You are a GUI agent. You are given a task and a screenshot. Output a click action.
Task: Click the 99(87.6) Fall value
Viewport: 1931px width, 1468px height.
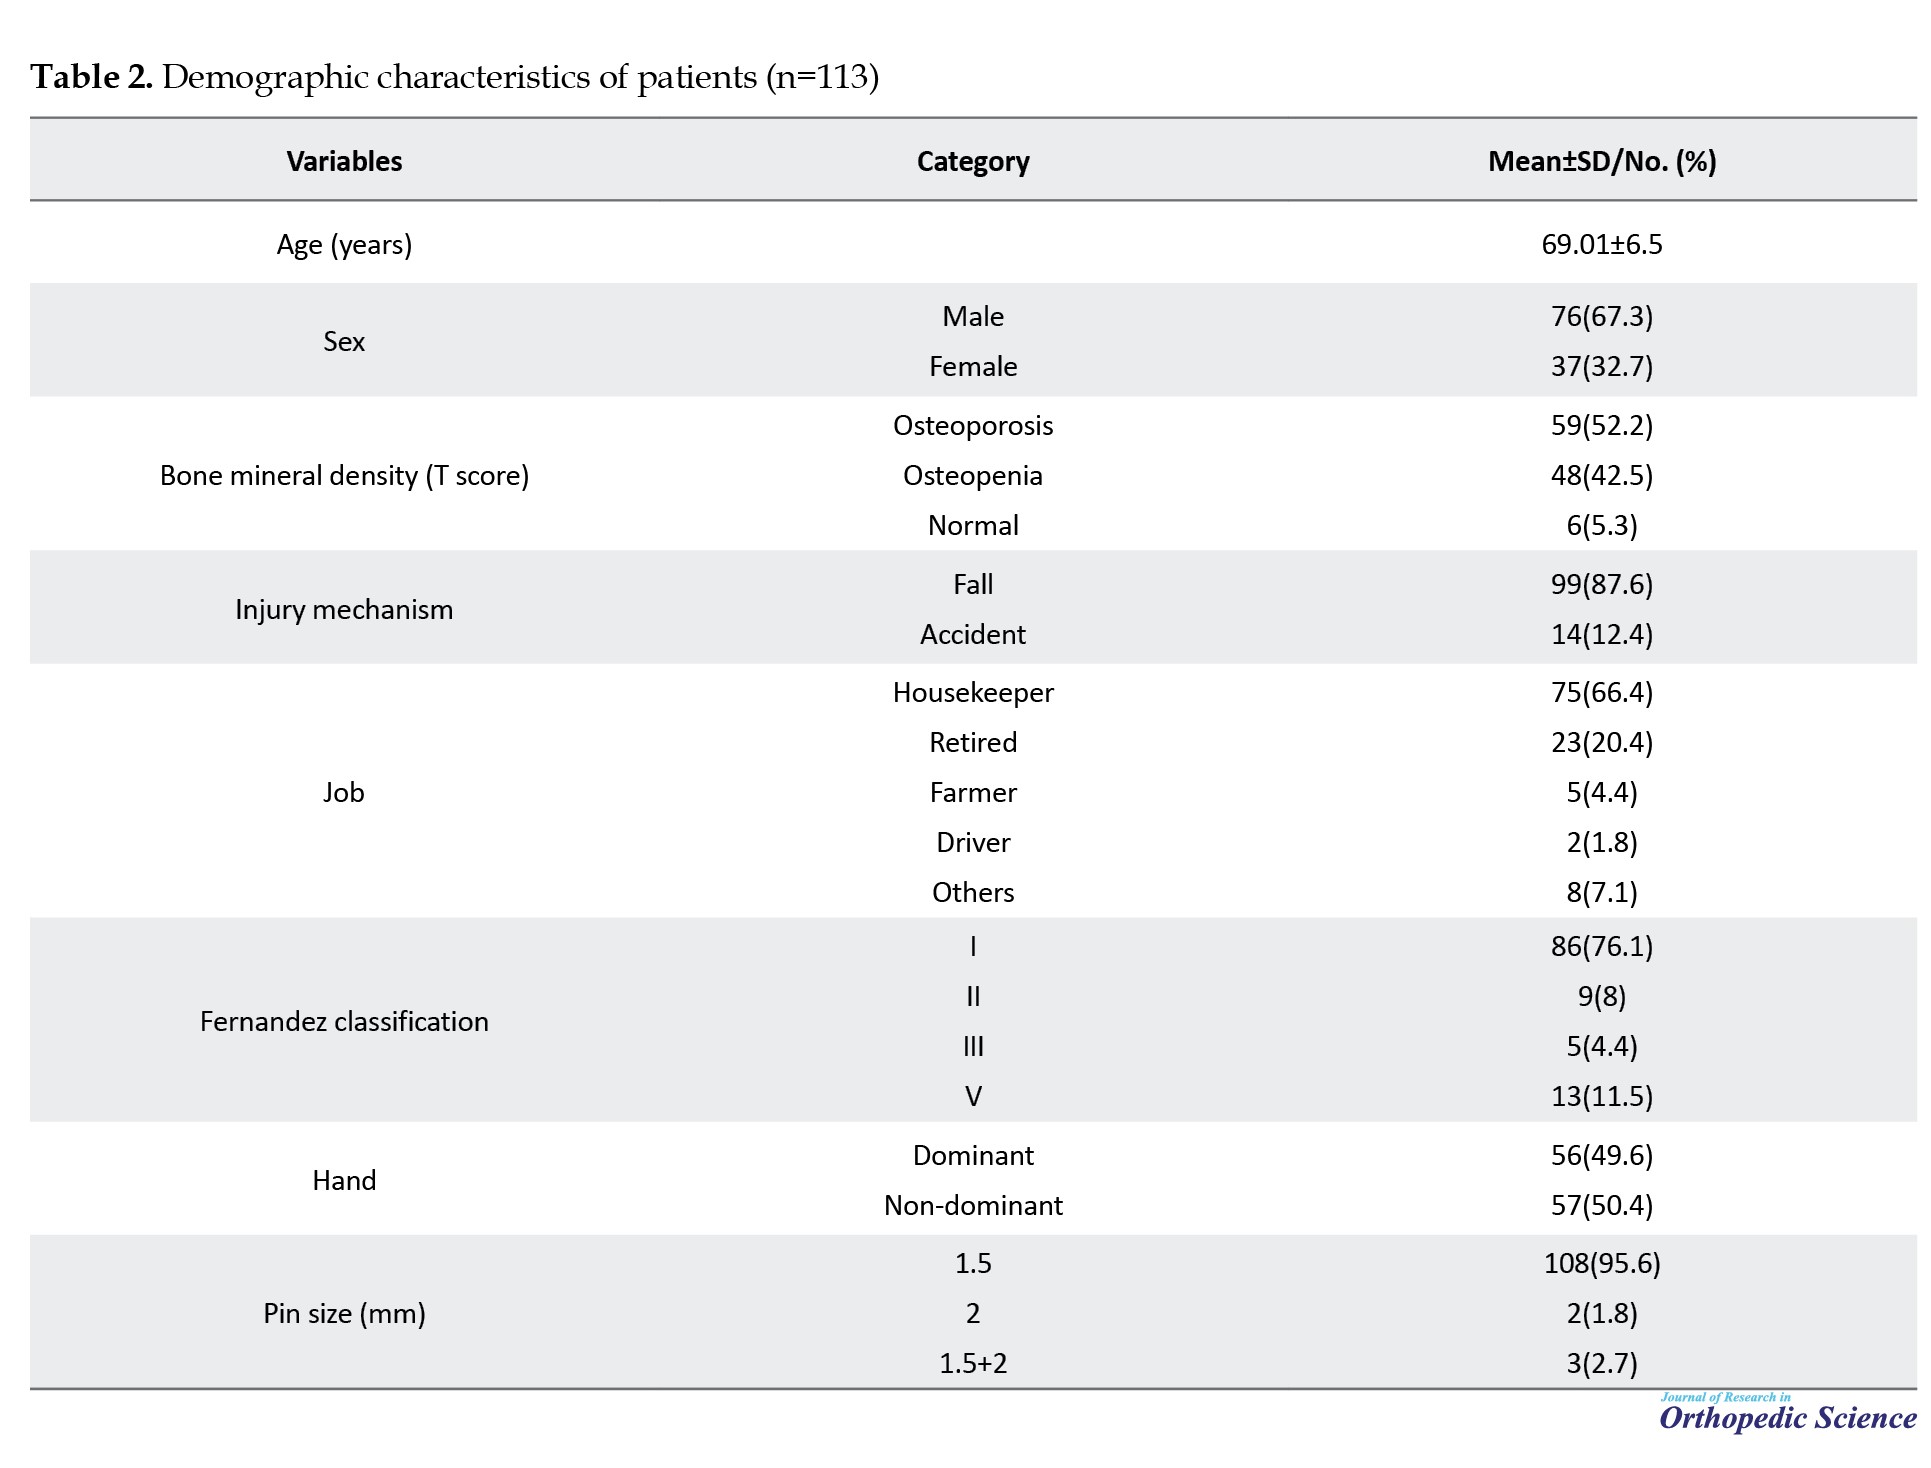[1602, 584]
